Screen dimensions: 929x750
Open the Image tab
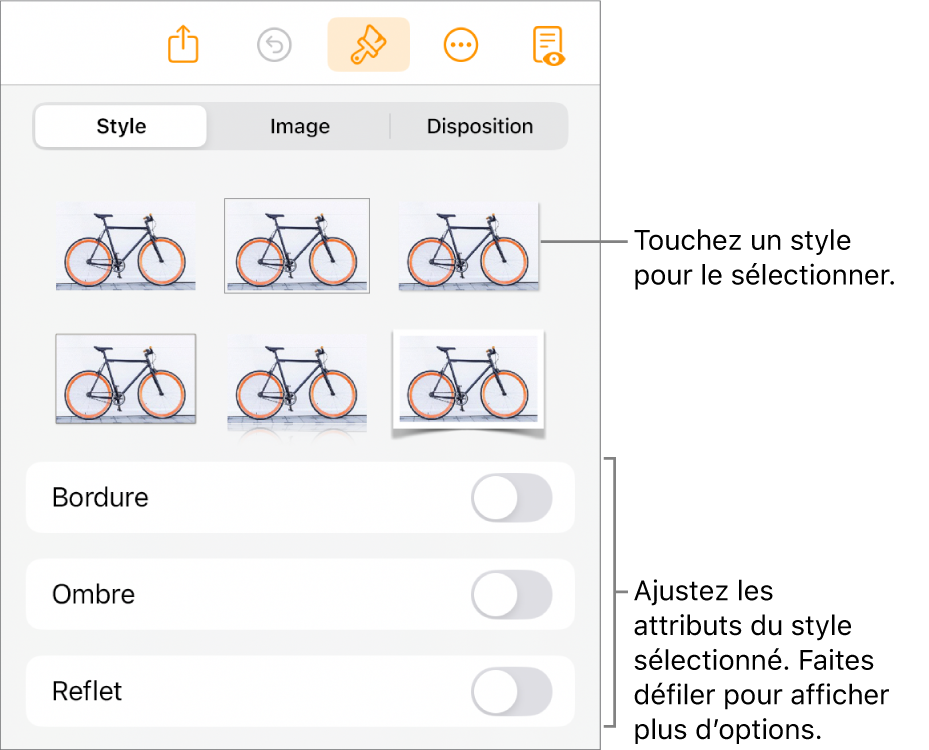point(299,127)
